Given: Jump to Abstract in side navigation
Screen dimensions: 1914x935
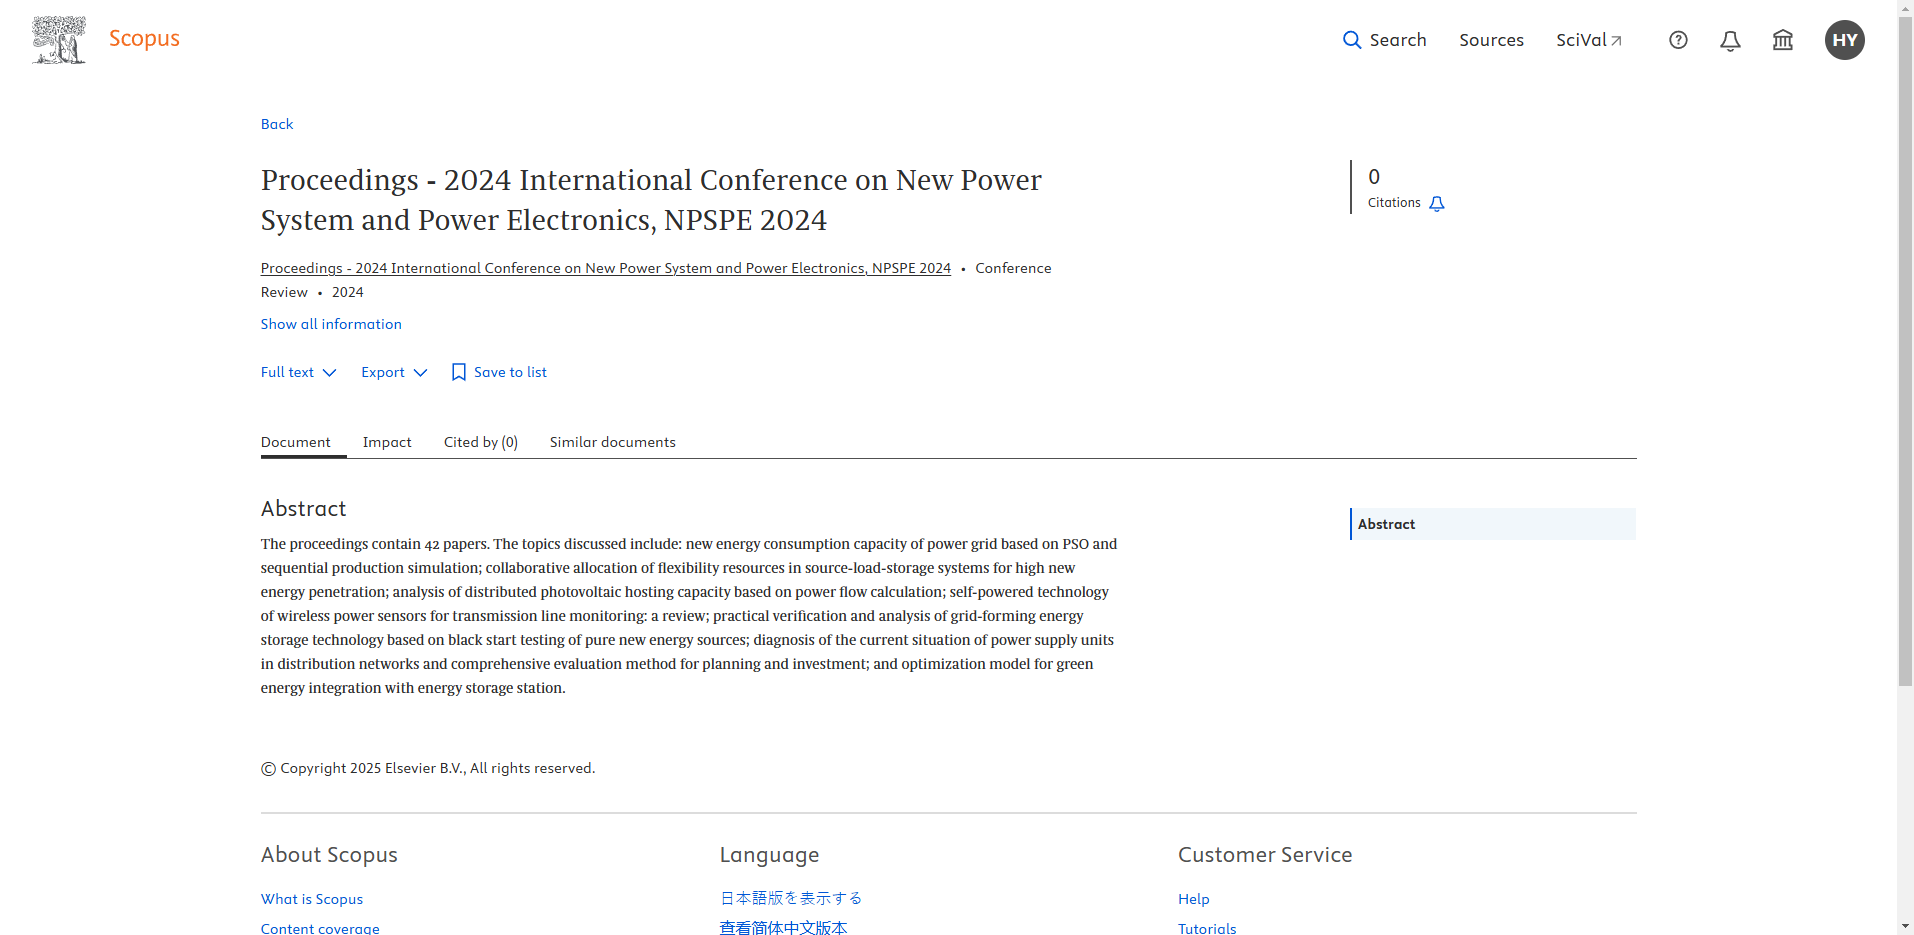Looking at the screenshot, I should pyautogui.click(x=1386, y=524).
